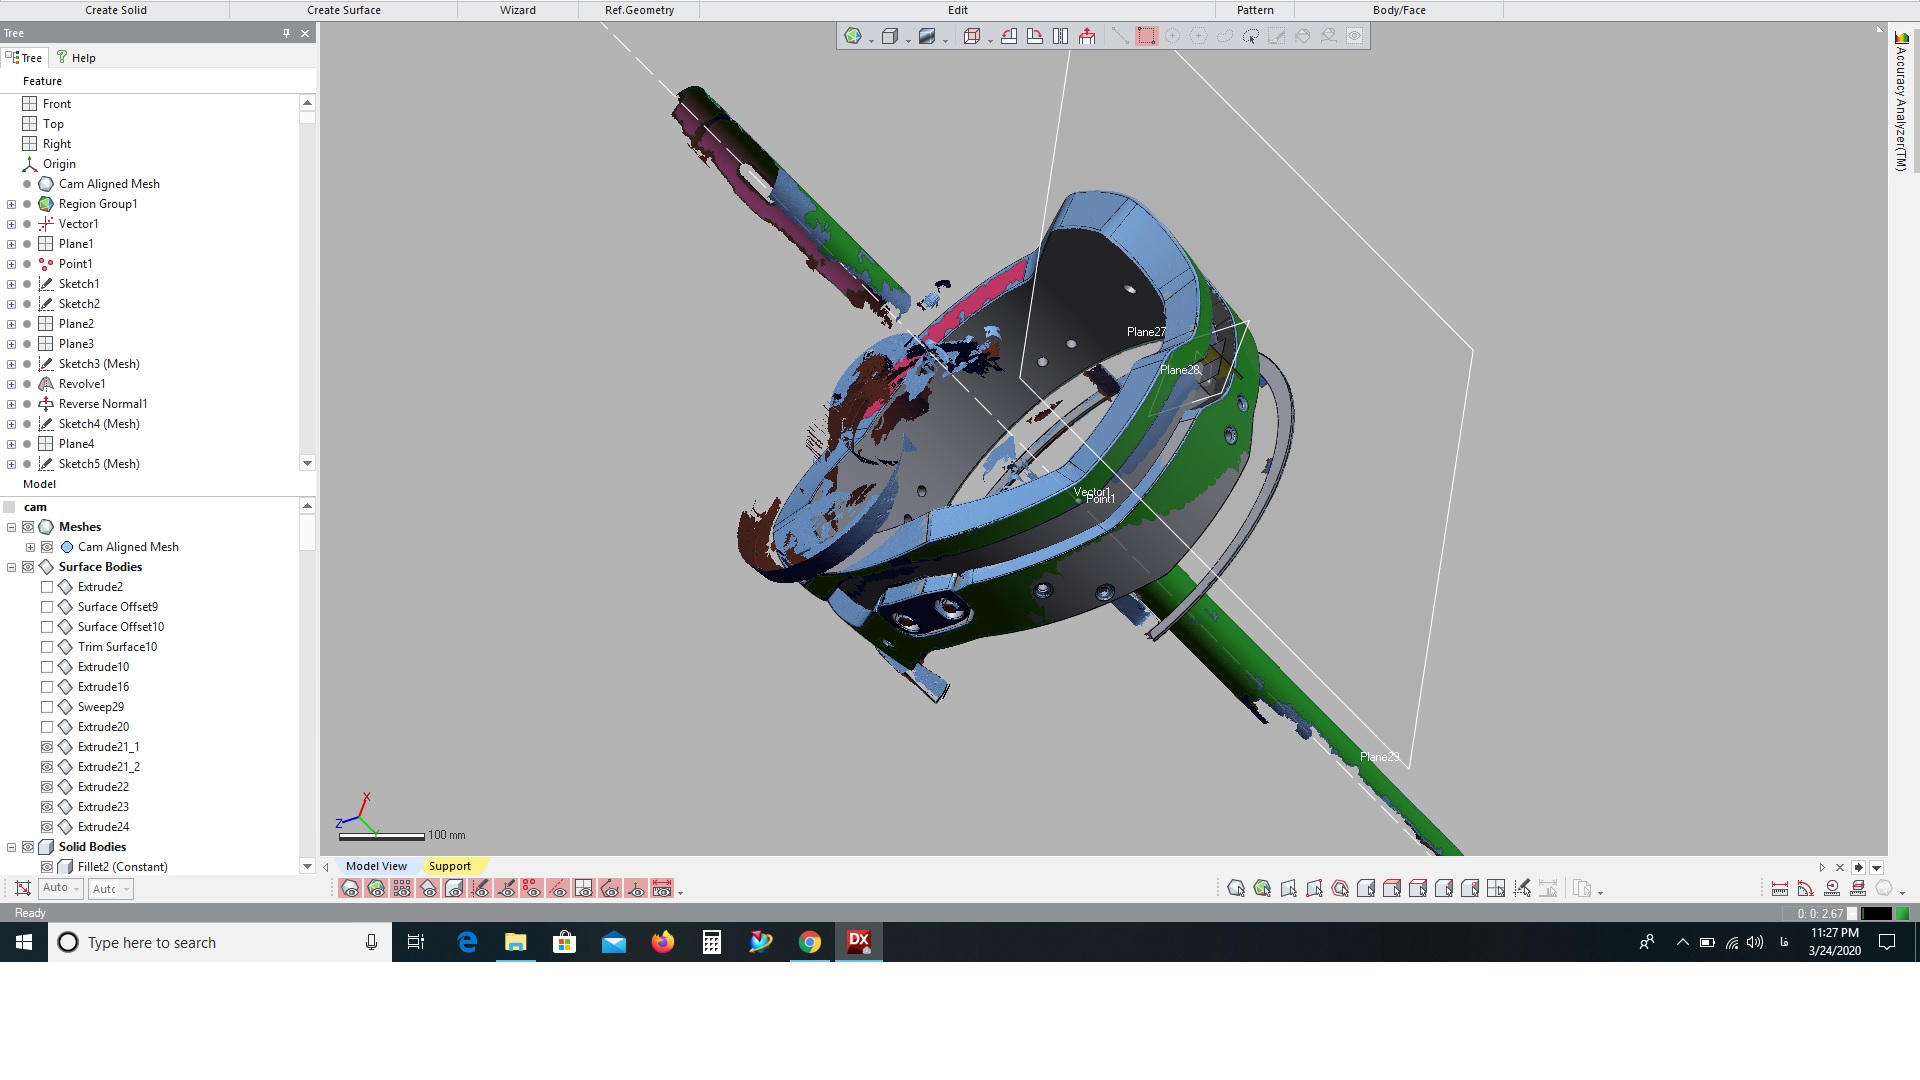
Task: Toggle region visibility eye icon
Action: point(376,889)
